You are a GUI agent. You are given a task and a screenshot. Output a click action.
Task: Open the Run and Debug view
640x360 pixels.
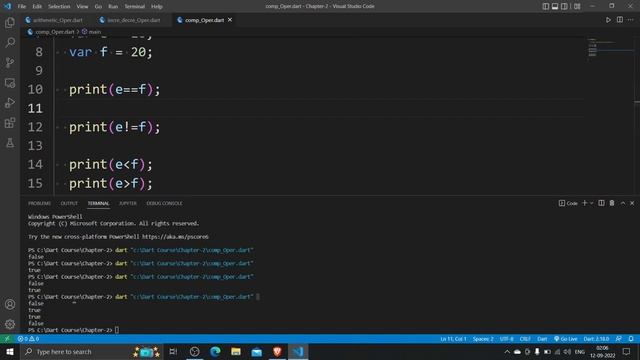10,103
